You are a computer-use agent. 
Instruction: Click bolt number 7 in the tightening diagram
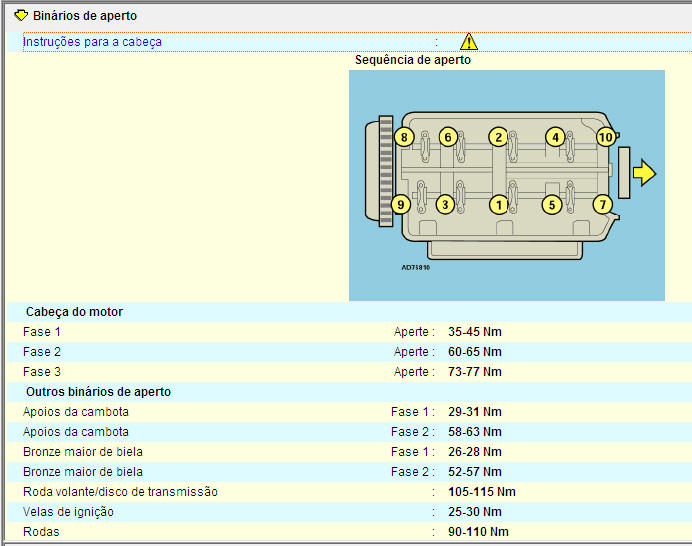[x=602, y=205]
